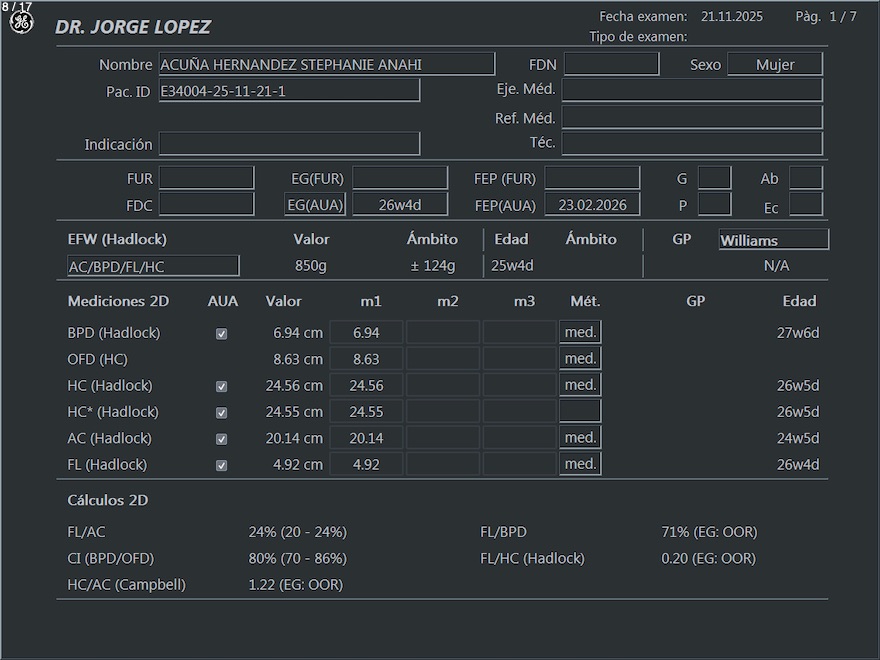
Task: Toggle the BPD (Hadlock) AUA checkbox
Action: tap(222, 334)
